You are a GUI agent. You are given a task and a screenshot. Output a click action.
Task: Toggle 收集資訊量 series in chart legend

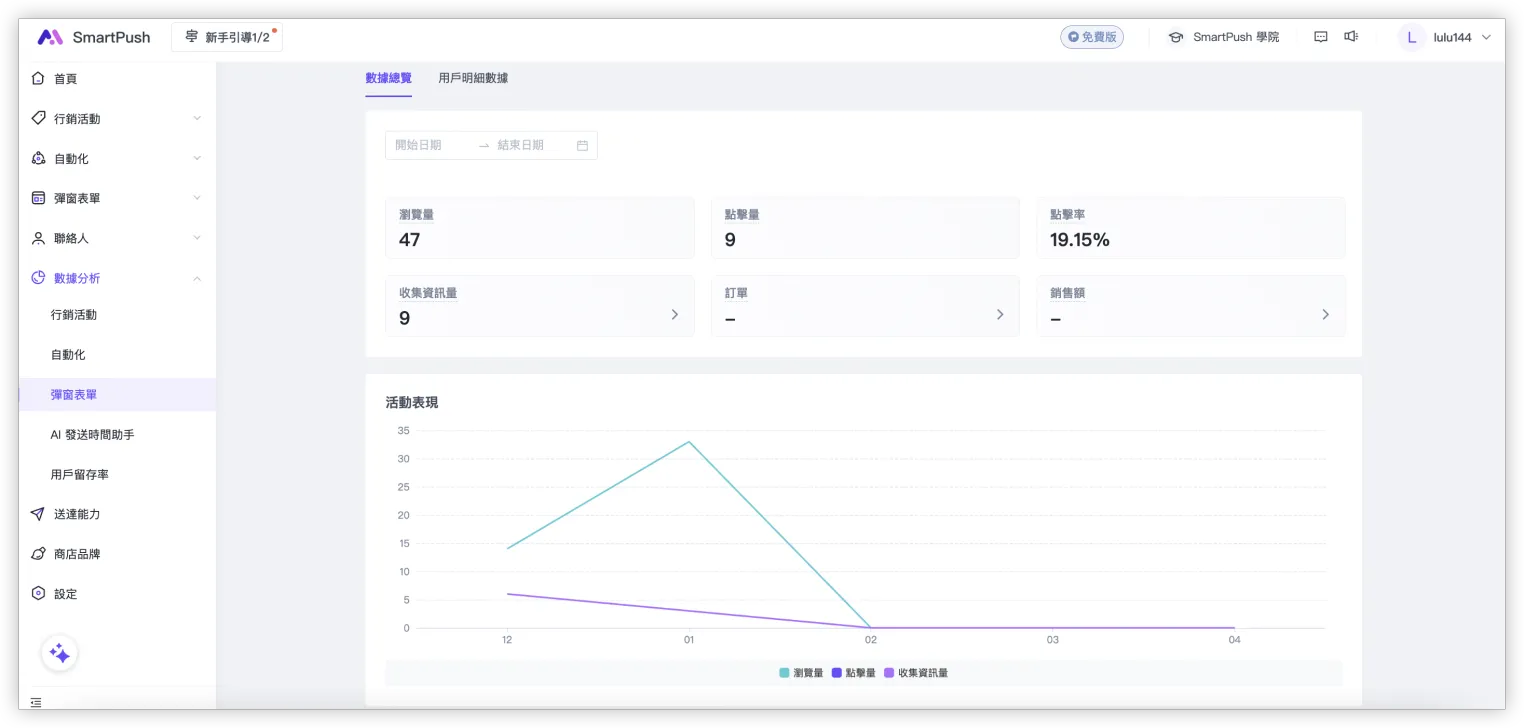[915, 673]
